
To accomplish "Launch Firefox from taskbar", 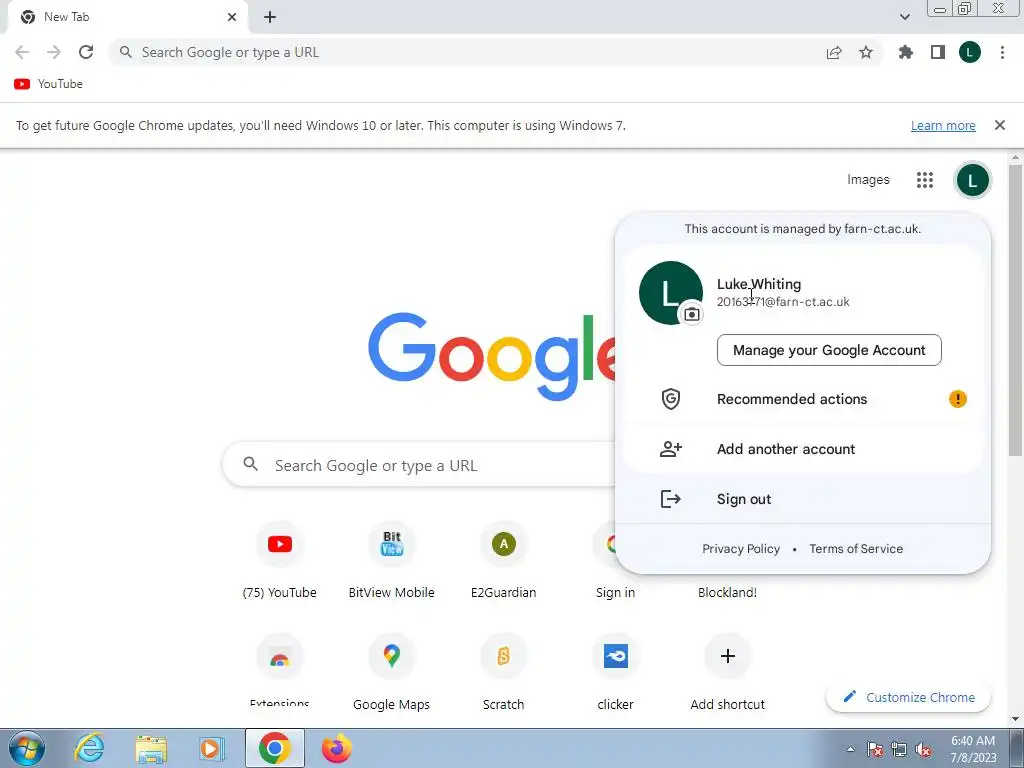I will click(x=337, y=748).
